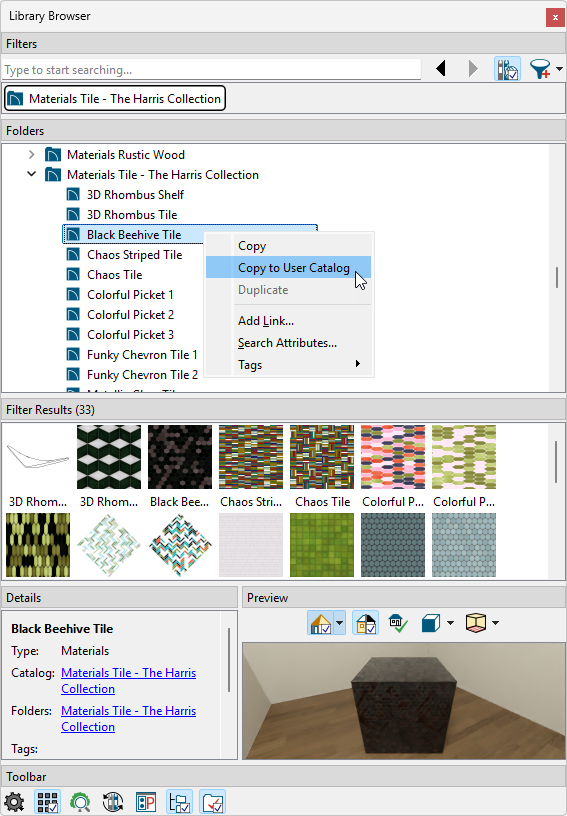Click the Duplicate context menu item

pos(289,290)
